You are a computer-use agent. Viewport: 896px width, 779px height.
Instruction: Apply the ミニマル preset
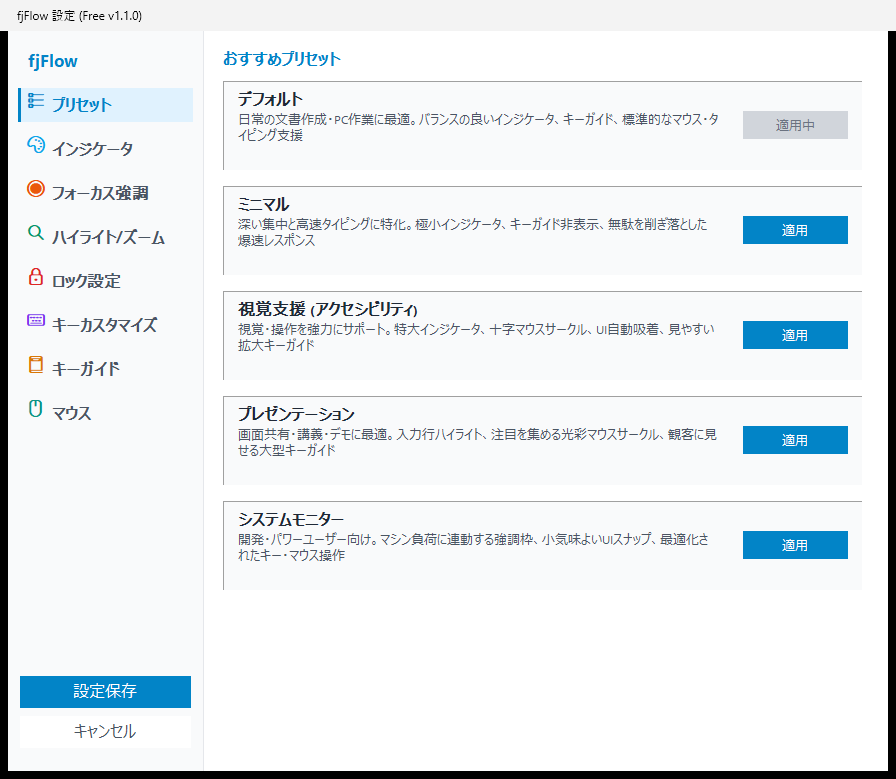tap(795, 230)
